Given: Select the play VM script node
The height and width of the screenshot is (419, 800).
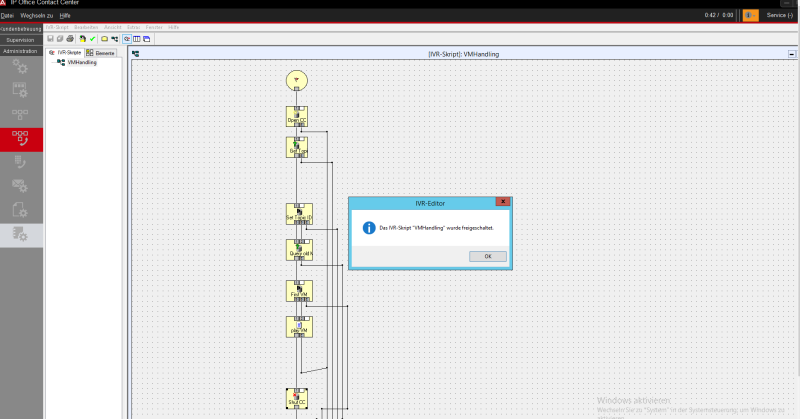Looking at the screenshot, I should pyautogui.click(x=299, y=327).
